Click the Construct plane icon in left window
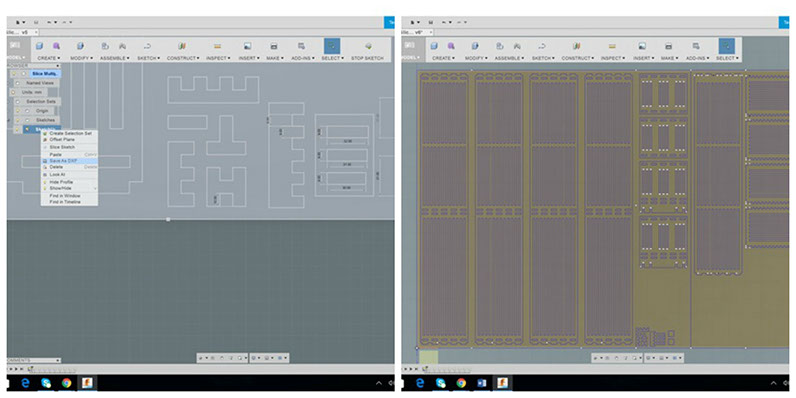 click(x=182, y=46)
